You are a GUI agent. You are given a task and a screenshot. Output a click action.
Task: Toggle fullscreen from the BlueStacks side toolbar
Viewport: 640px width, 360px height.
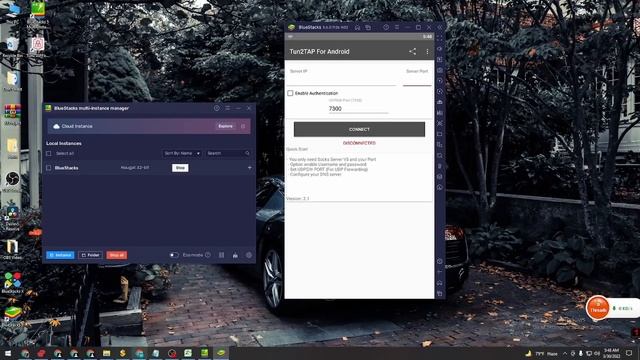coord(440,38)
